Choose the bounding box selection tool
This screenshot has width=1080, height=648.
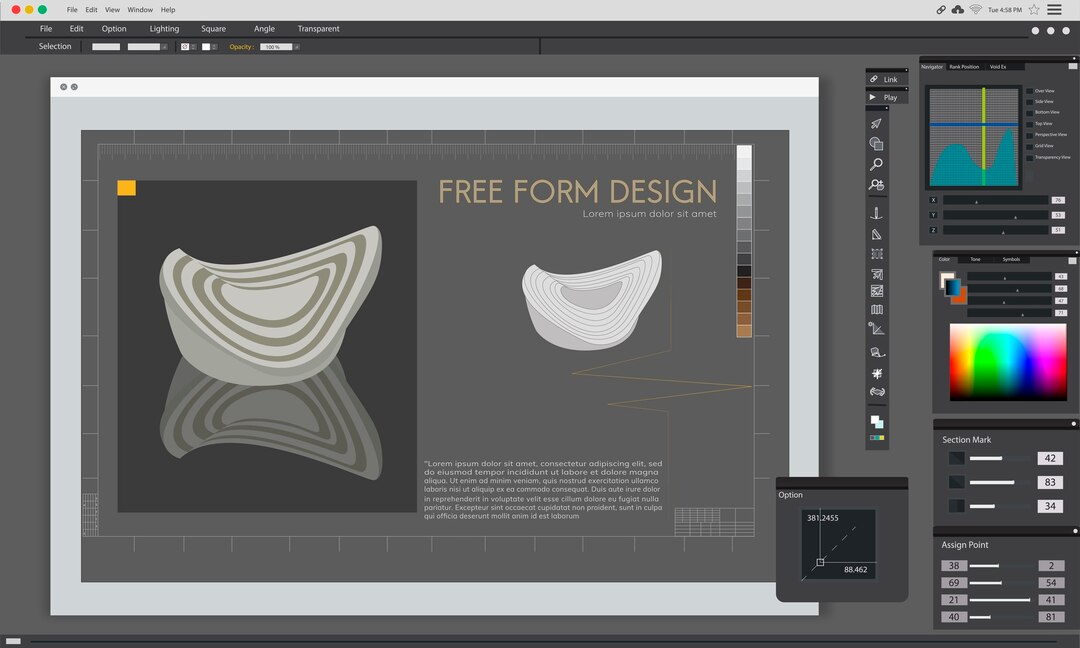(x=877, y=254)
